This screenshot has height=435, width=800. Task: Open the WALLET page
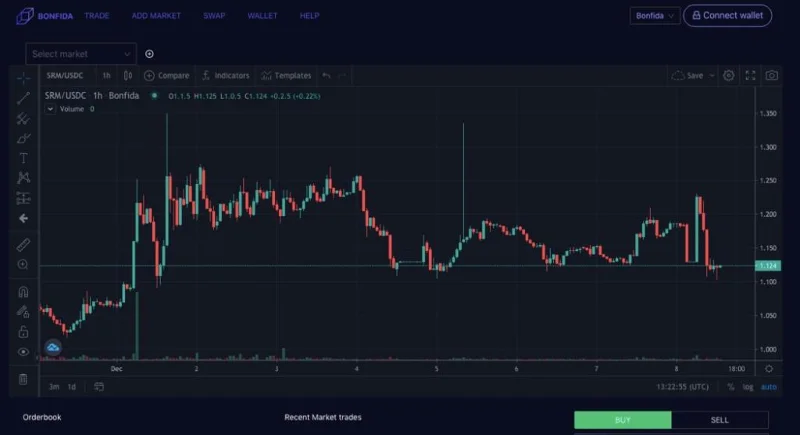[x=262, y=16]
